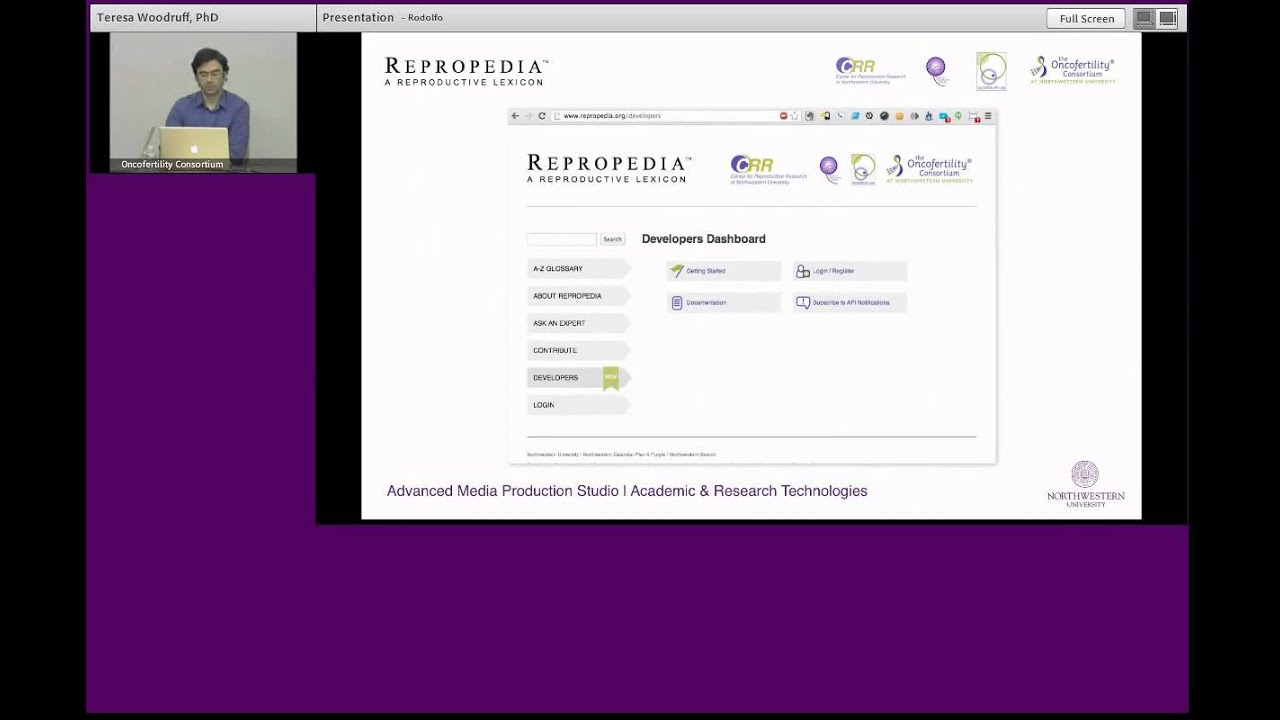Viewport: 1280px width, 720px height.
Task: Open the Ask An Expert menu item
Action: click(579, 323)
